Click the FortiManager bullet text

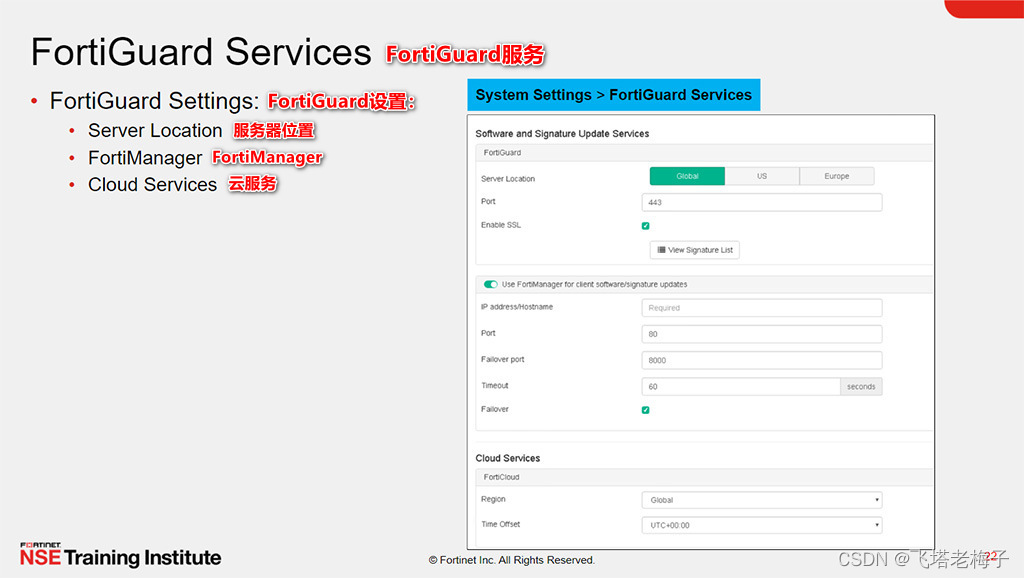pyautogui.click(x=145, y=158)
